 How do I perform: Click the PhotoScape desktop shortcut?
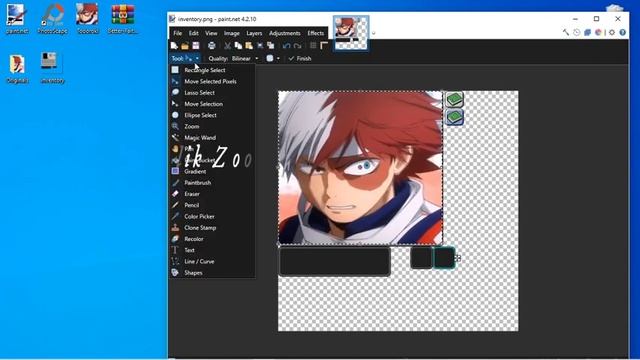(52, 19)
